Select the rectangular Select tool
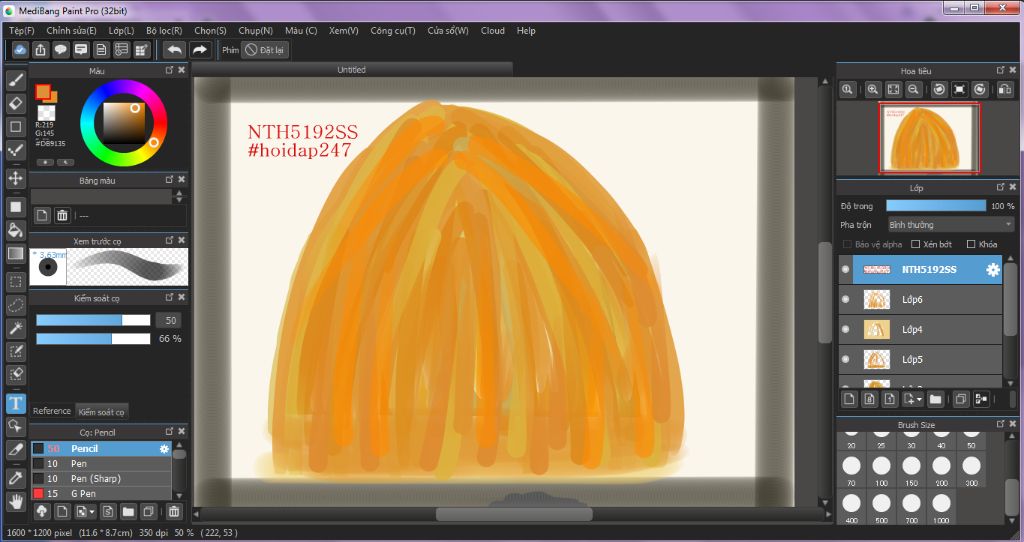Image resolution: width=1024 pixels, height=542 pixels. click(16, 281)
